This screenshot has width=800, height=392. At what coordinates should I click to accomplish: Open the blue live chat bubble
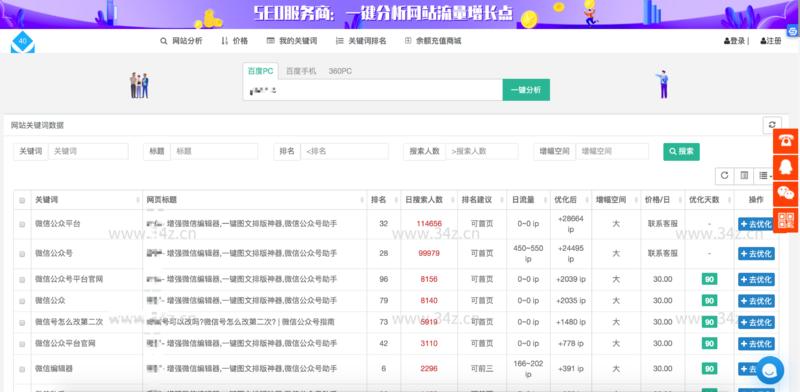coord(770,370)
